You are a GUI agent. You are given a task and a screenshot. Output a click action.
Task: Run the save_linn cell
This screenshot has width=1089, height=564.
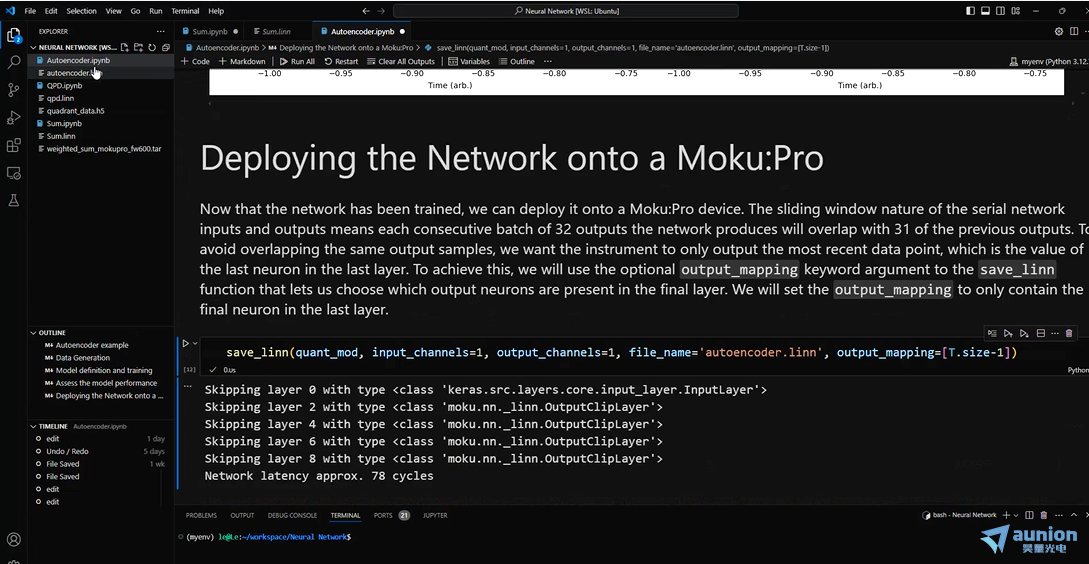pos(185,343)
